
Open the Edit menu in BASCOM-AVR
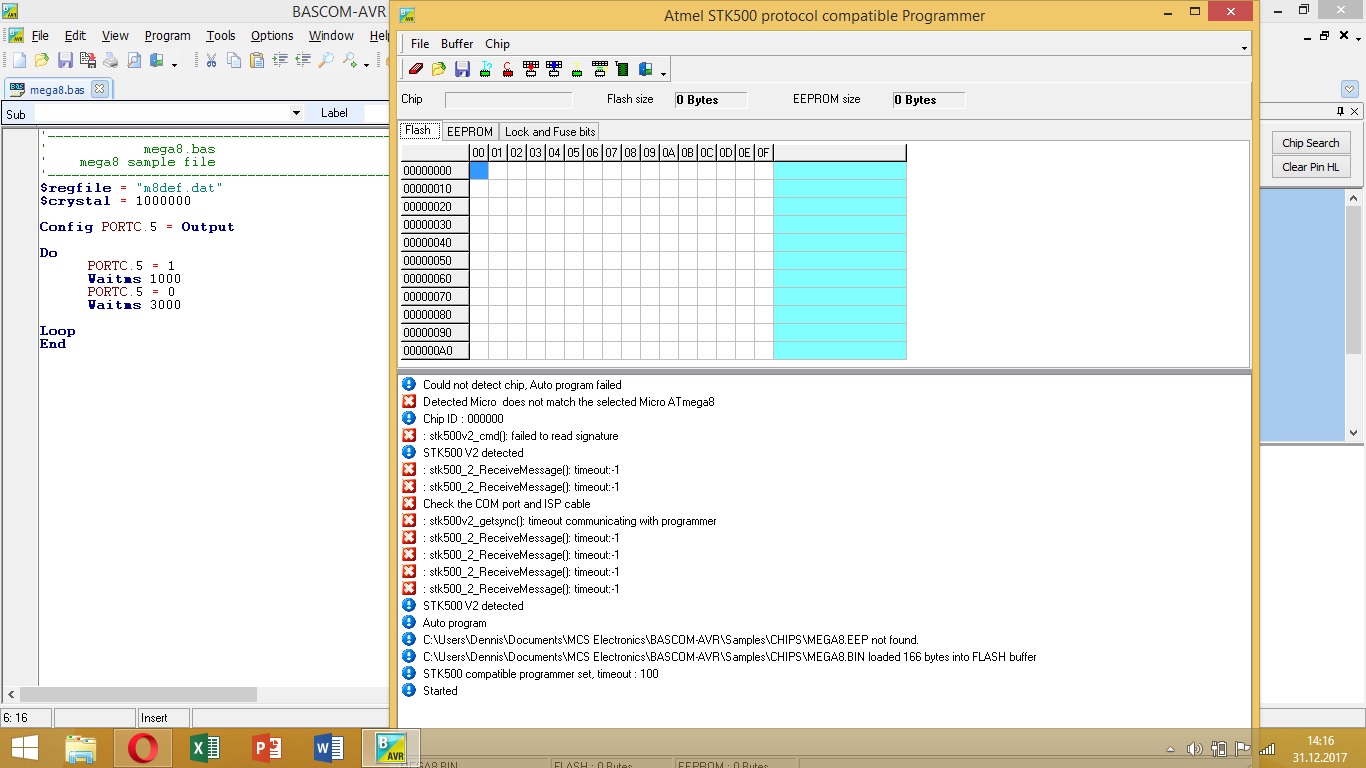click(x=75, y=36)
